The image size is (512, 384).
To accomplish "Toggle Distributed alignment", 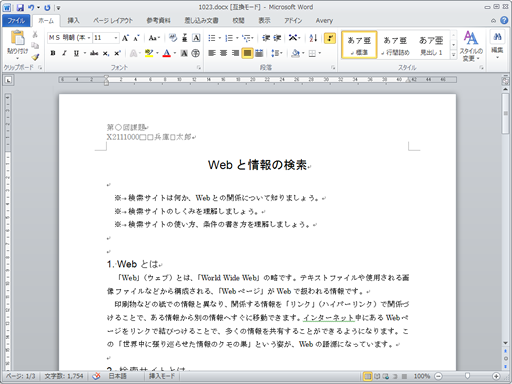I will tap(259, 53).
